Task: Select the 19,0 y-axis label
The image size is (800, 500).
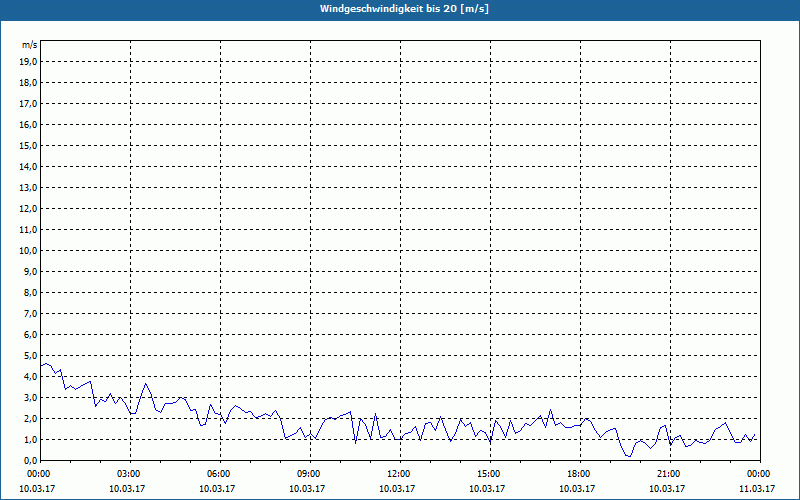Action: (28, 61)
